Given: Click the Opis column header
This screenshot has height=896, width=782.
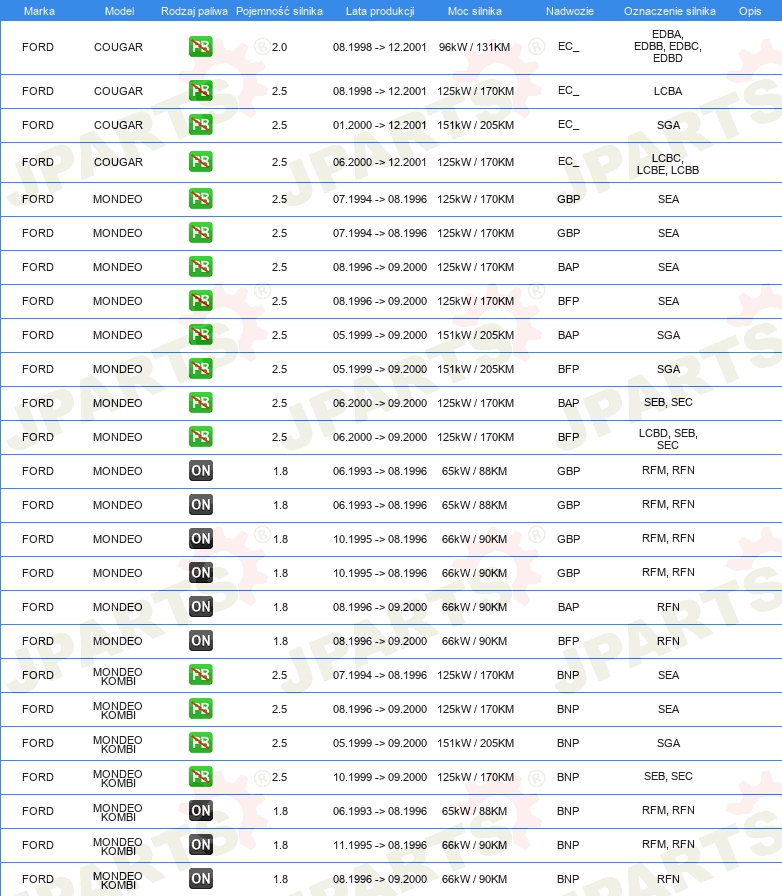Looking at the screenshot, I should pos(750,11).
